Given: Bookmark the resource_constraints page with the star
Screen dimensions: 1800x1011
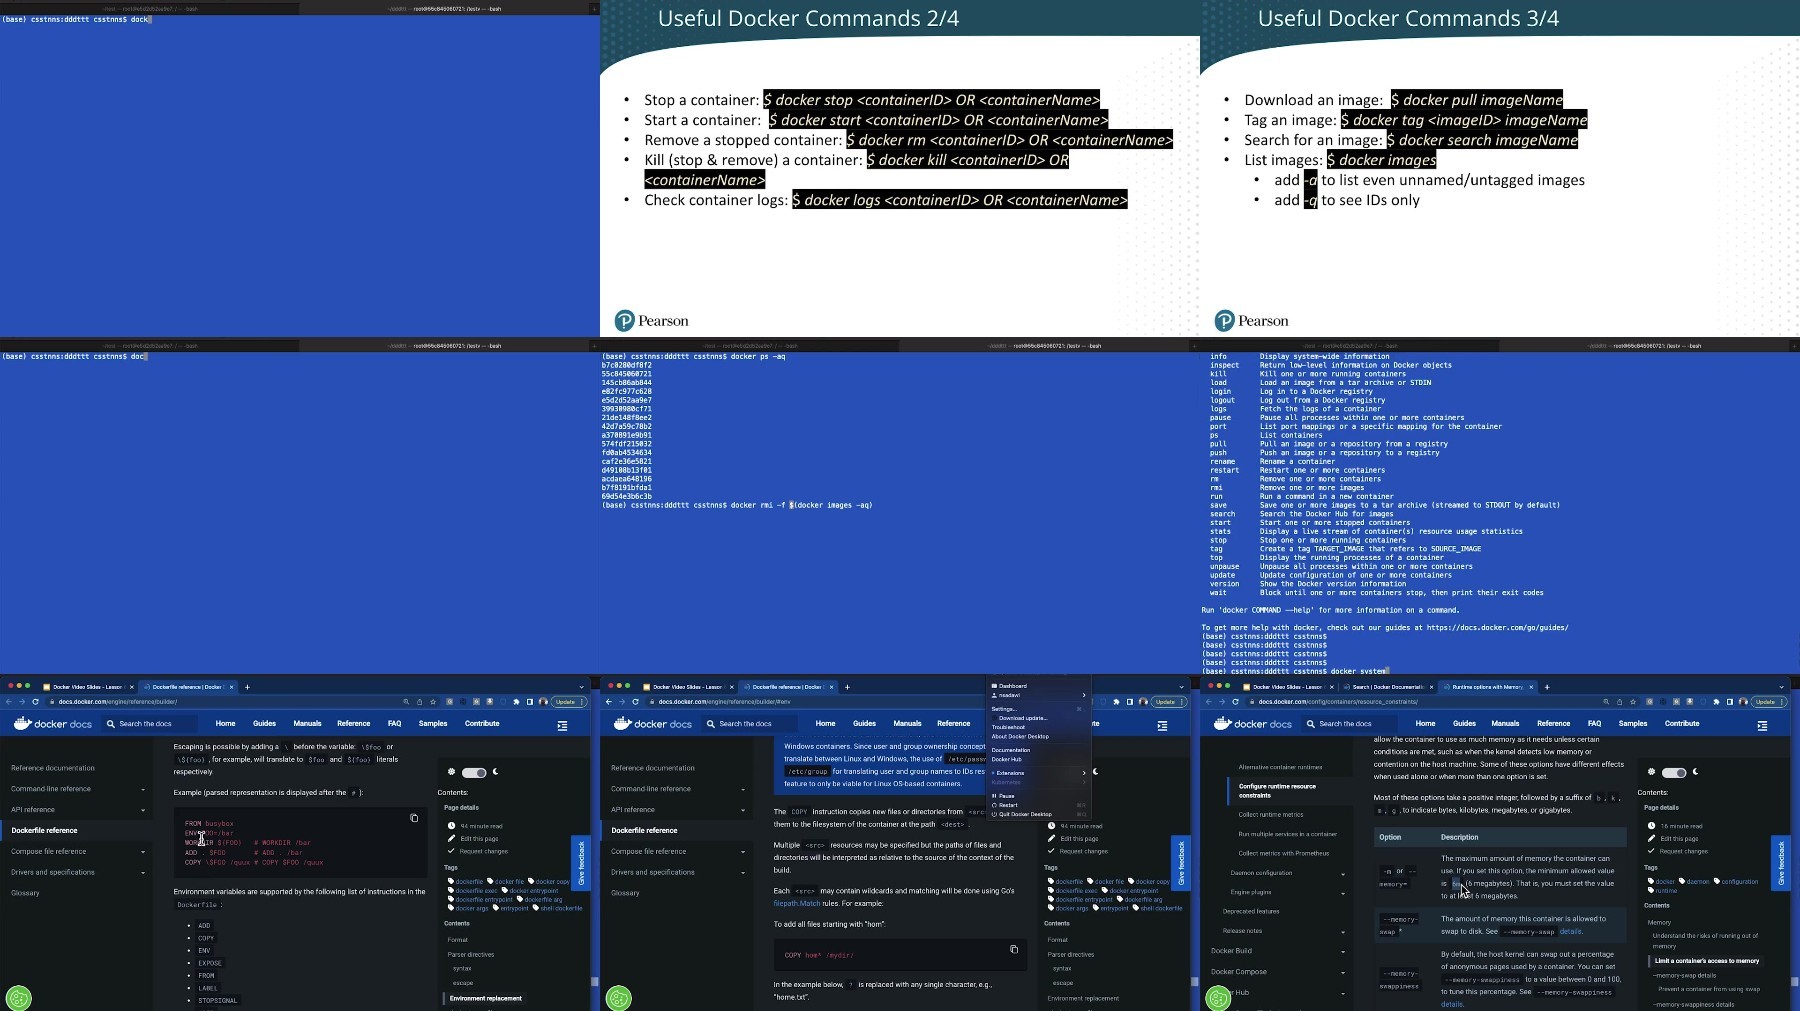Looking at the screenshot, I should pos(1633,701).
